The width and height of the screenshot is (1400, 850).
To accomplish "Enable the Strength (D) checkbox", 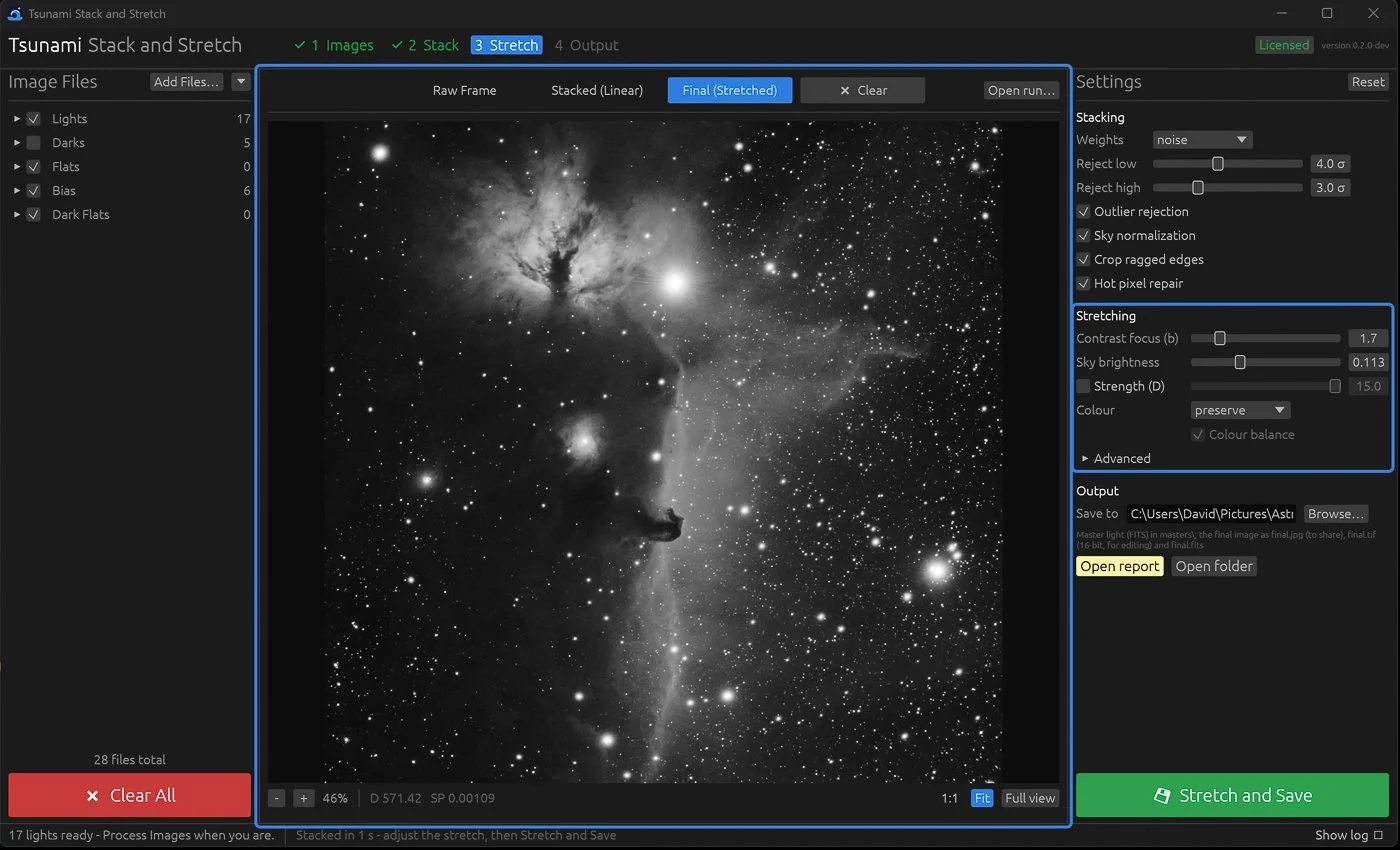I will [1083, 386].
